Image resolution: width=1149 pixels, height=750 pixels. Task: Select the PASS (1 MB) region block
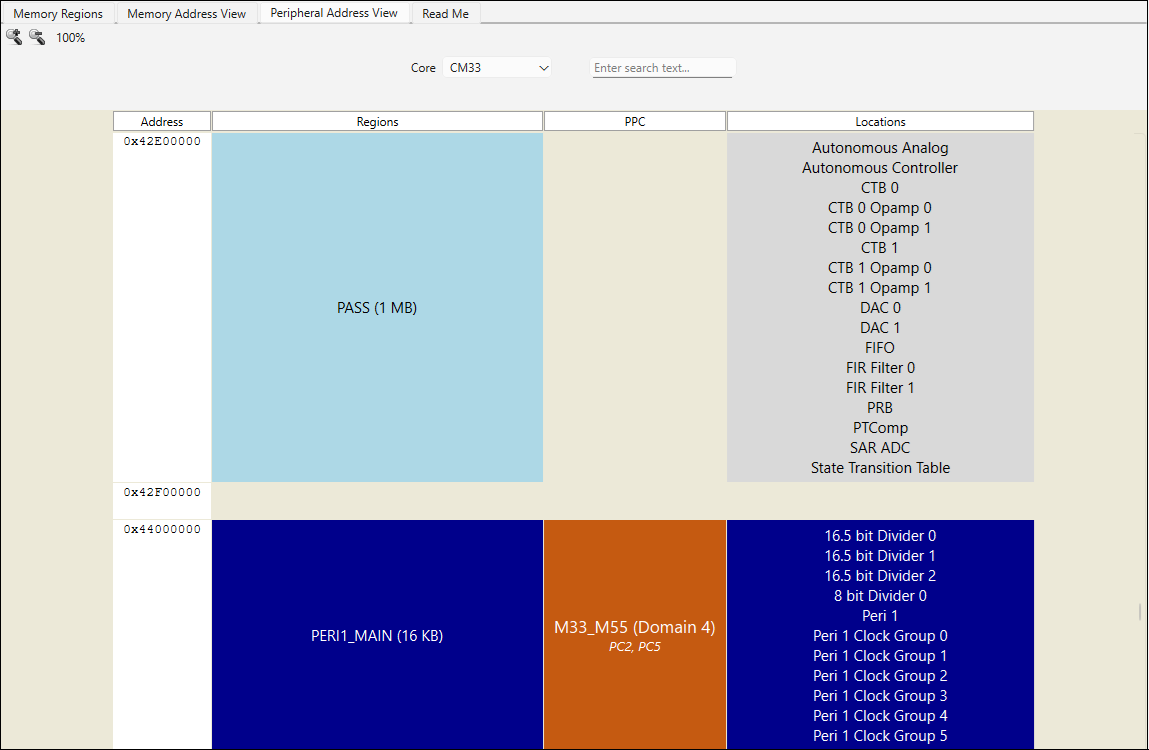(377, 308)
